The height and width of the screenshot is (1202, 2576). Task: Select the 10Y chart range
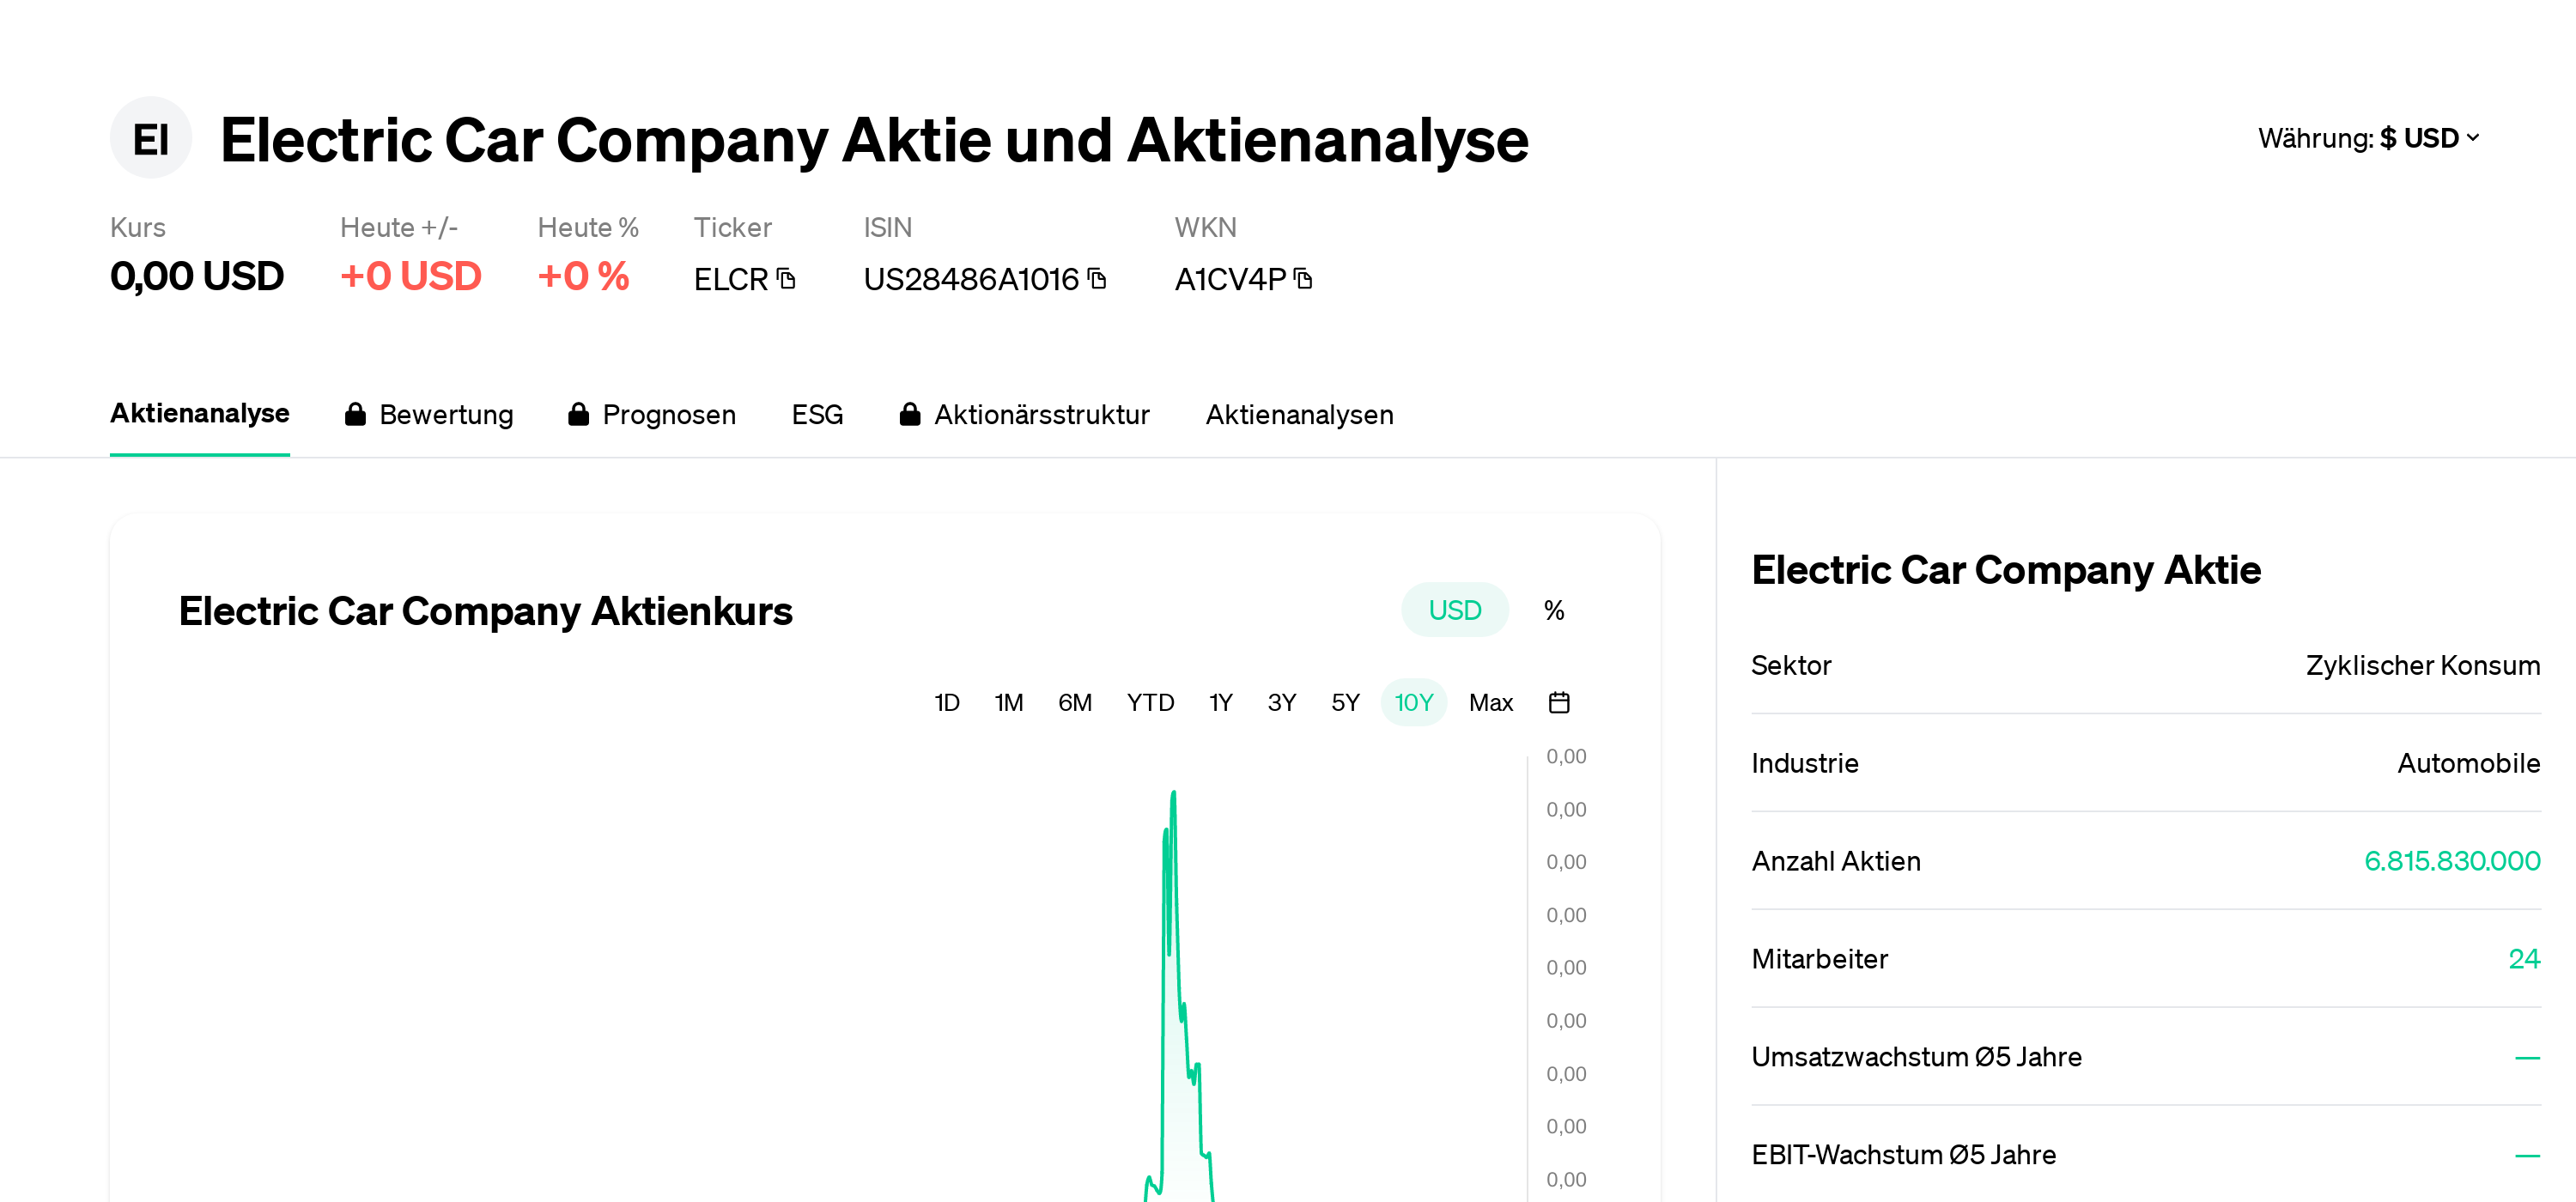(1413, 702)
